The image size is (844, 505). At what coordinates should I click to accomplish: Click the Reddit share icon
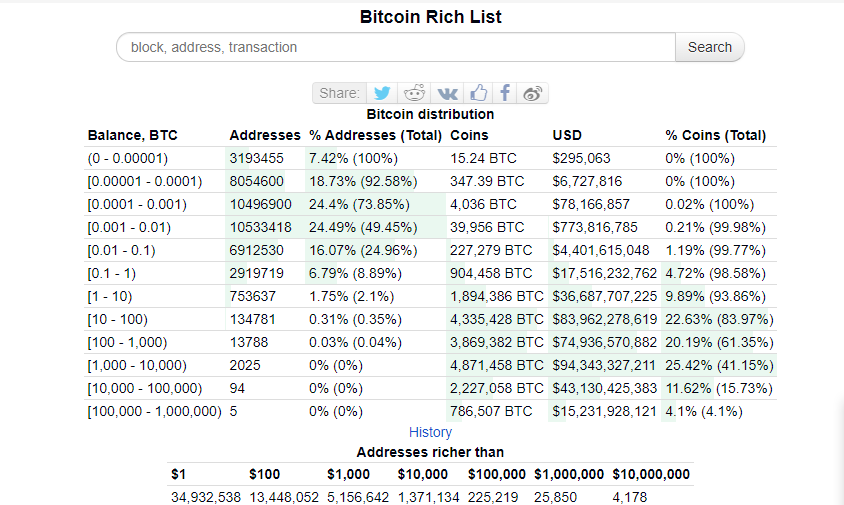tap(414, 93)
